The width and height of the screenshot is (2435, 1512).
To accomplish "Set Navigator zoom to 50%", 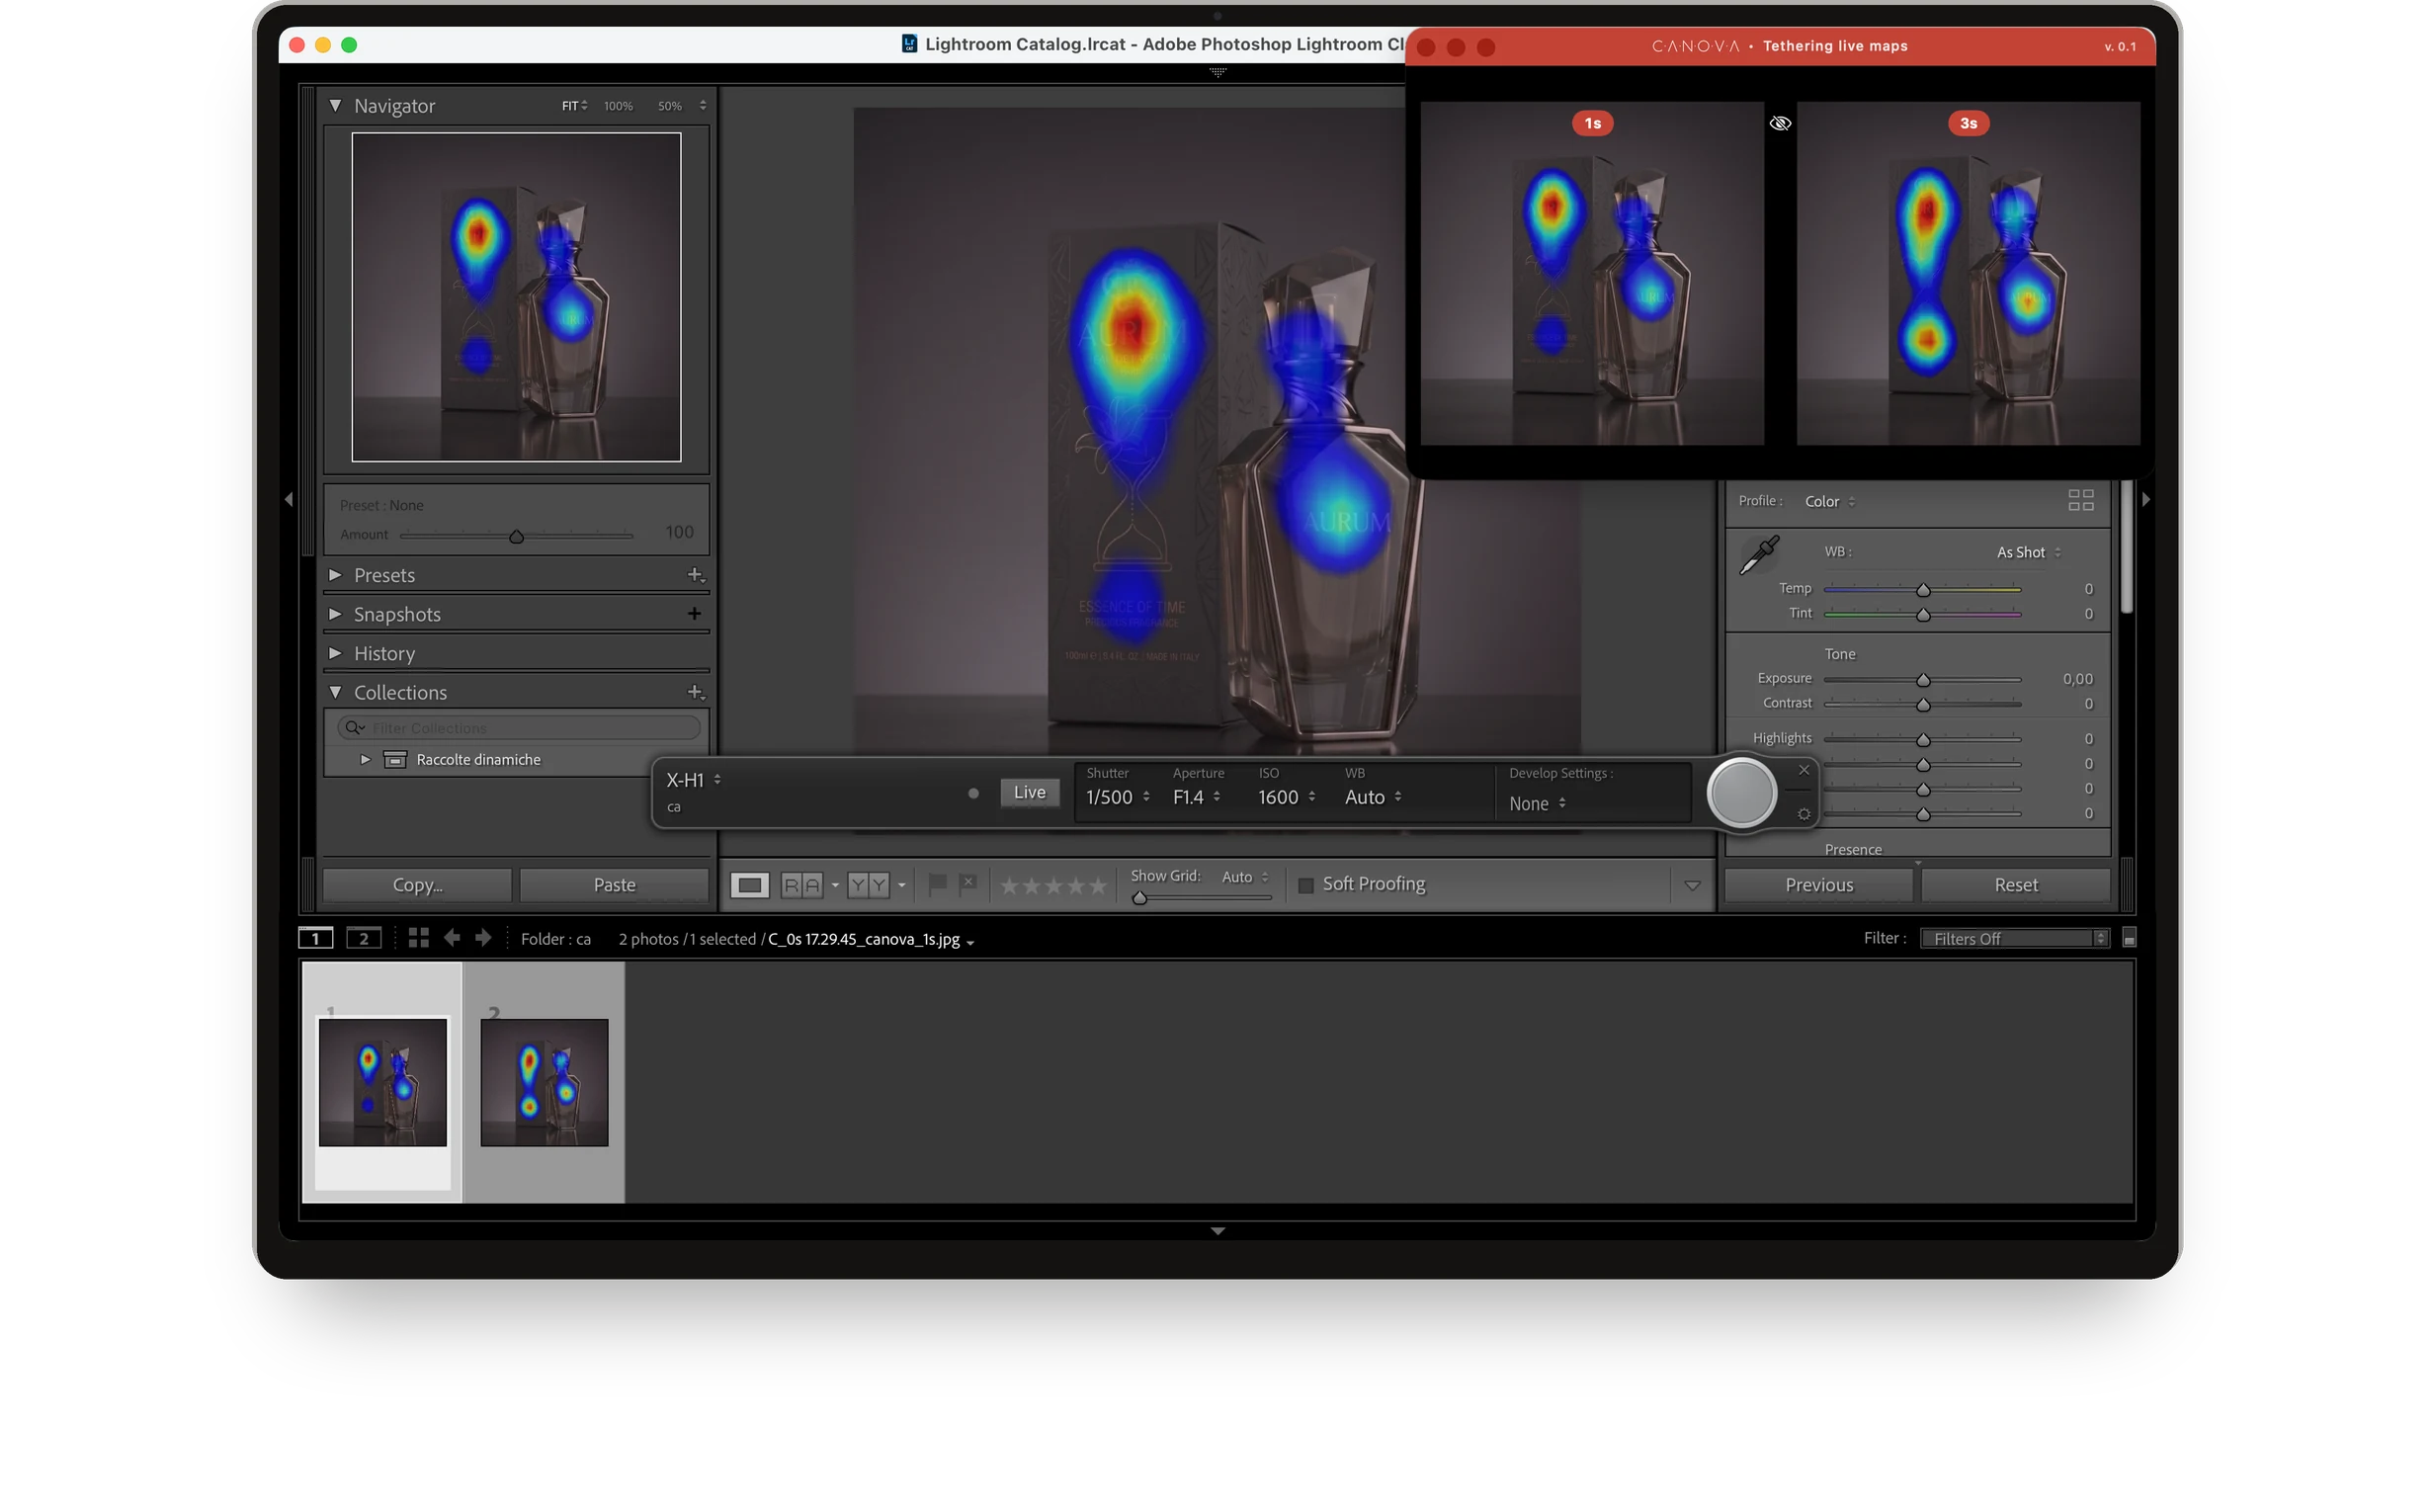I will [669, 106].
